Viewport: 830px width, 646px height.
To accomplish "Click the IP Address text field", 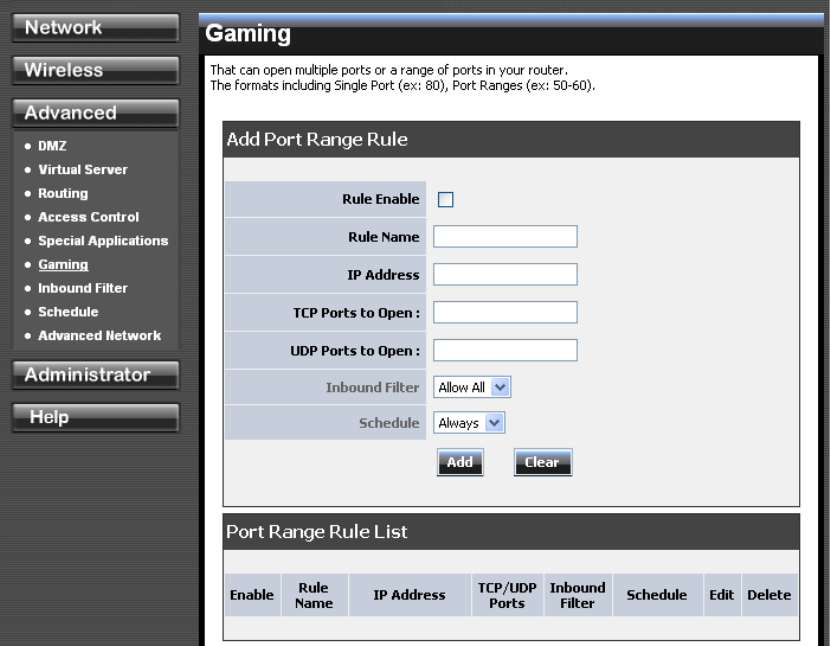I will tap(505, 274).
